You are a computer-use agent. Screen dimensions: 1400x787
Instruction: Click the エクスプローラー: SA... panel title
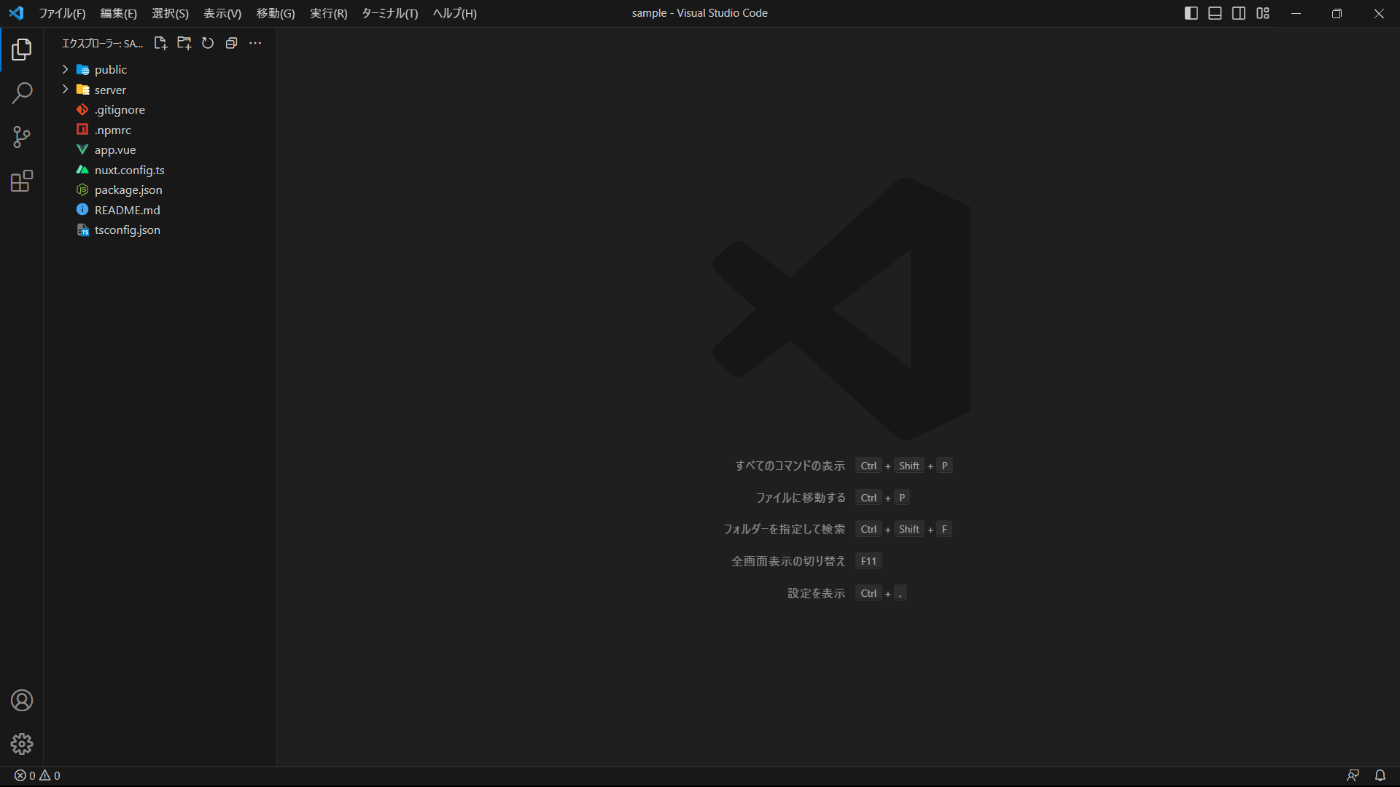tap(102, 43)
